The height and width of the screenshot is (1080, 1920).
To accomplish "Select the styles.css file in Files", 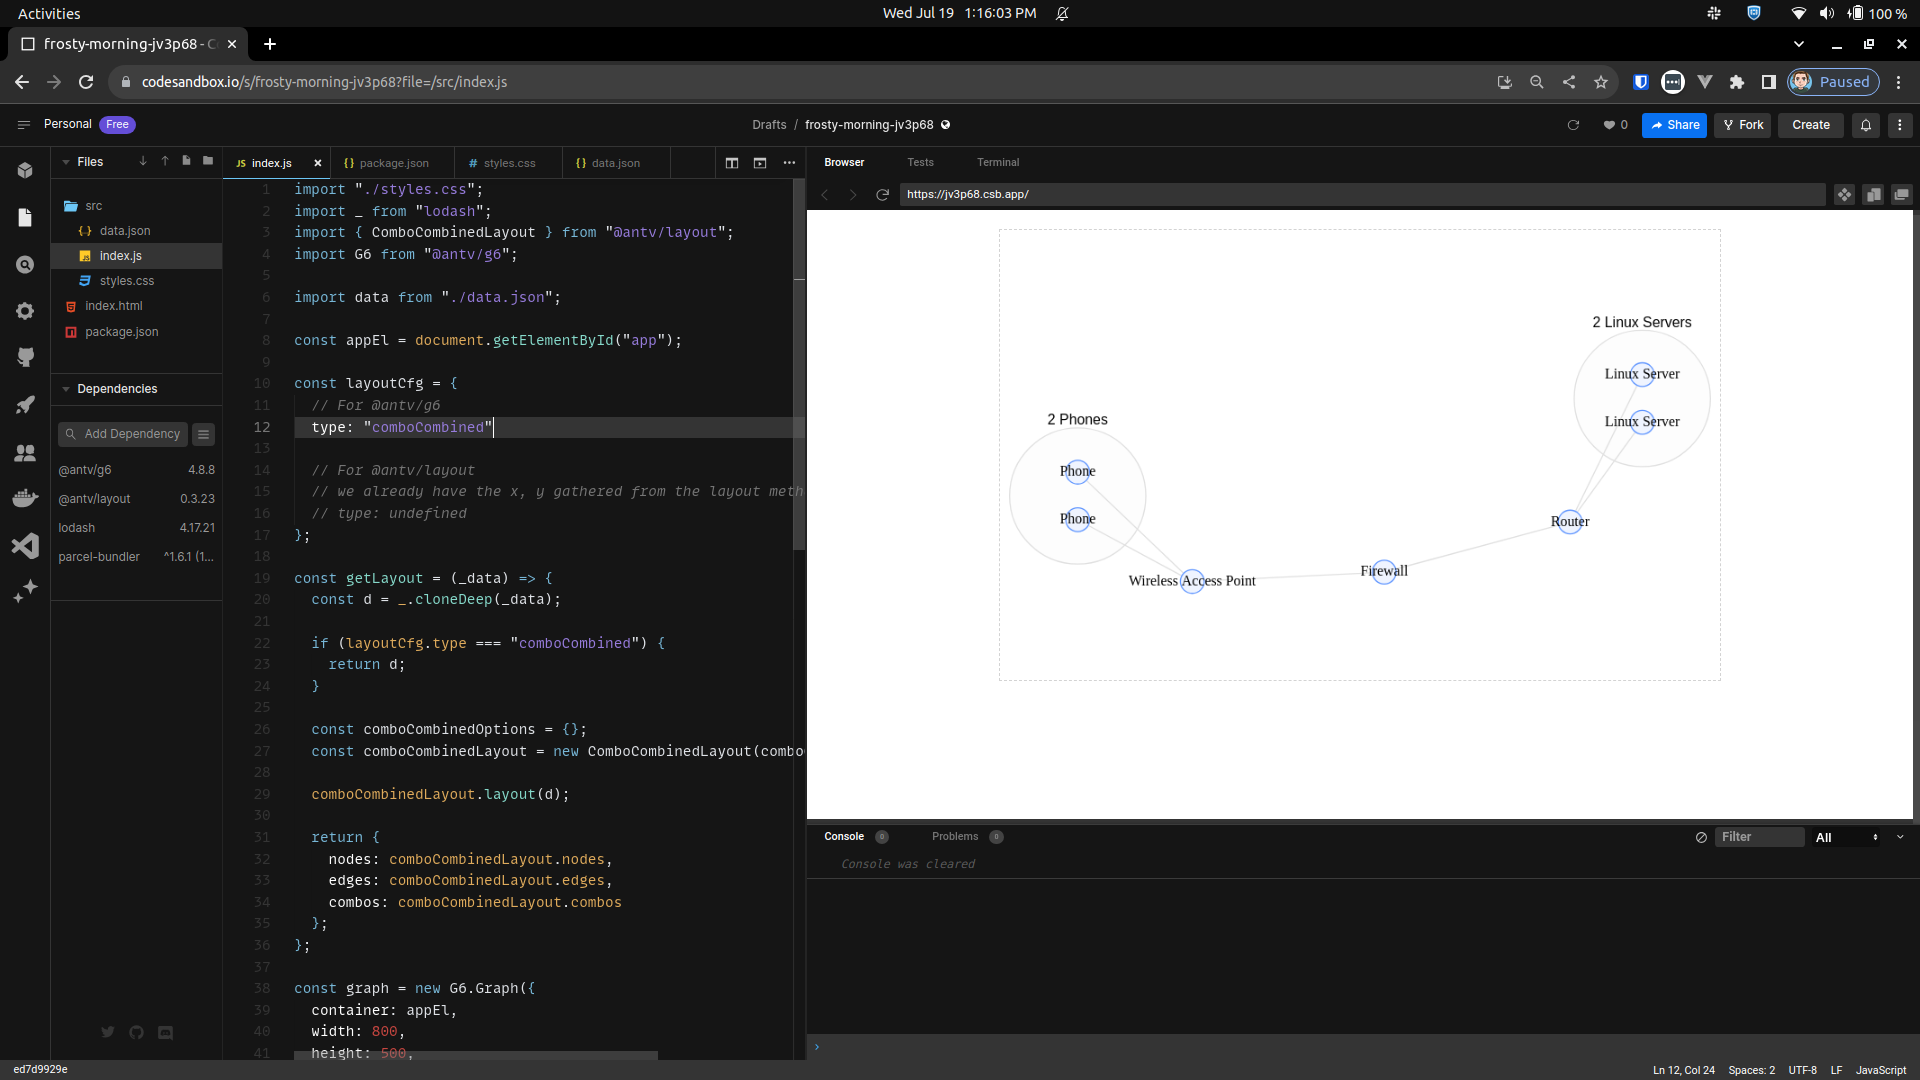I will click(x=126, y=280).
